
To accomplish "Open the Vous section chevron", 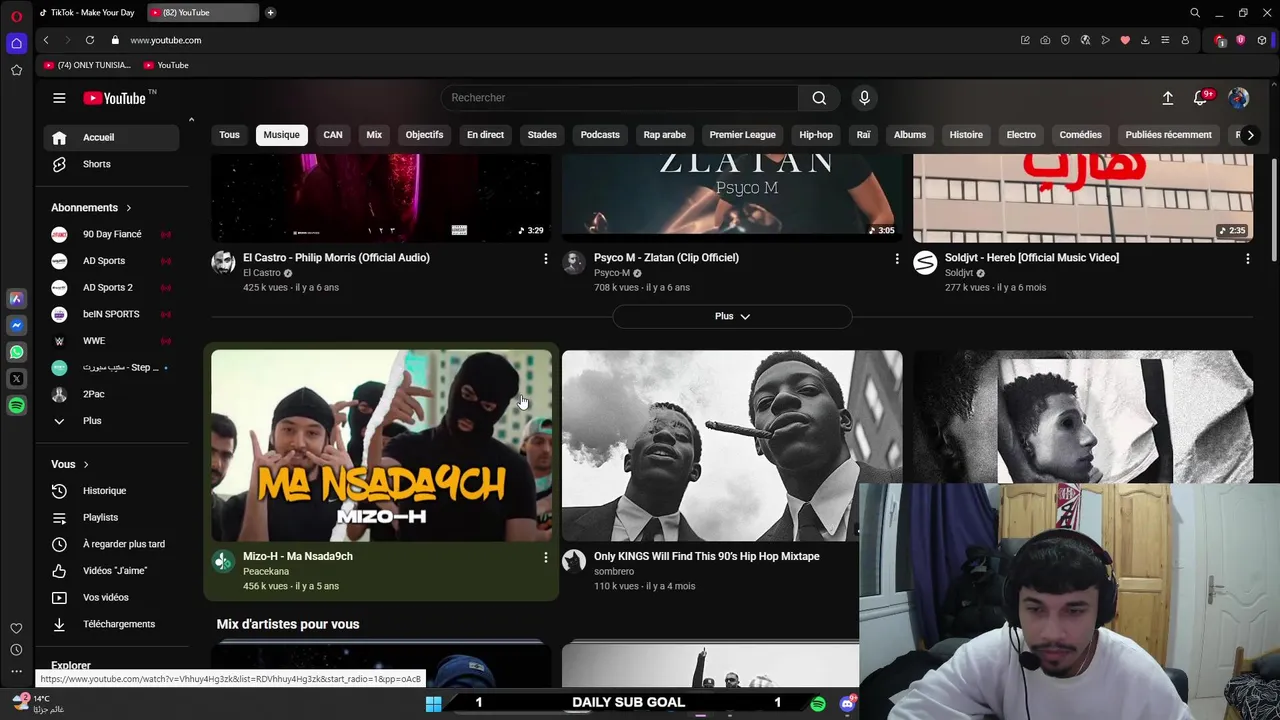I will pos(85,465).
